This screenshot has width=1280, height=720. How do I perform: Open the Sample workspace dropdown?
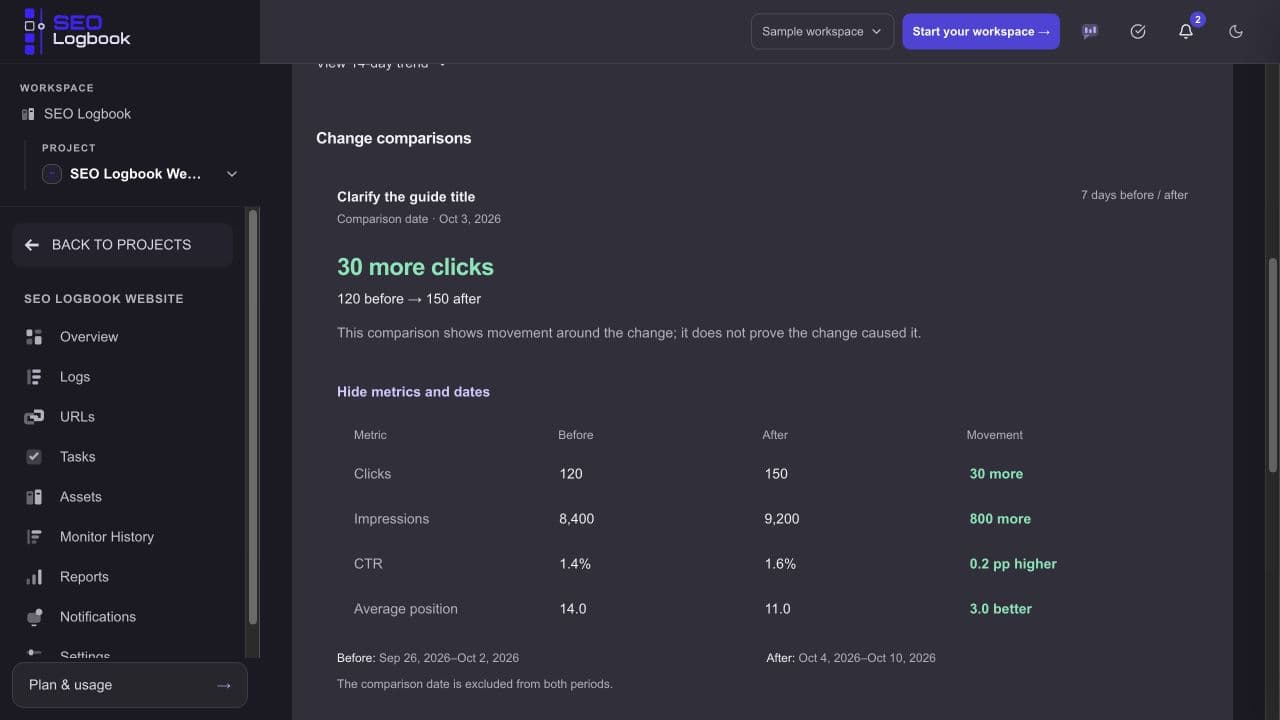point(822,31)
